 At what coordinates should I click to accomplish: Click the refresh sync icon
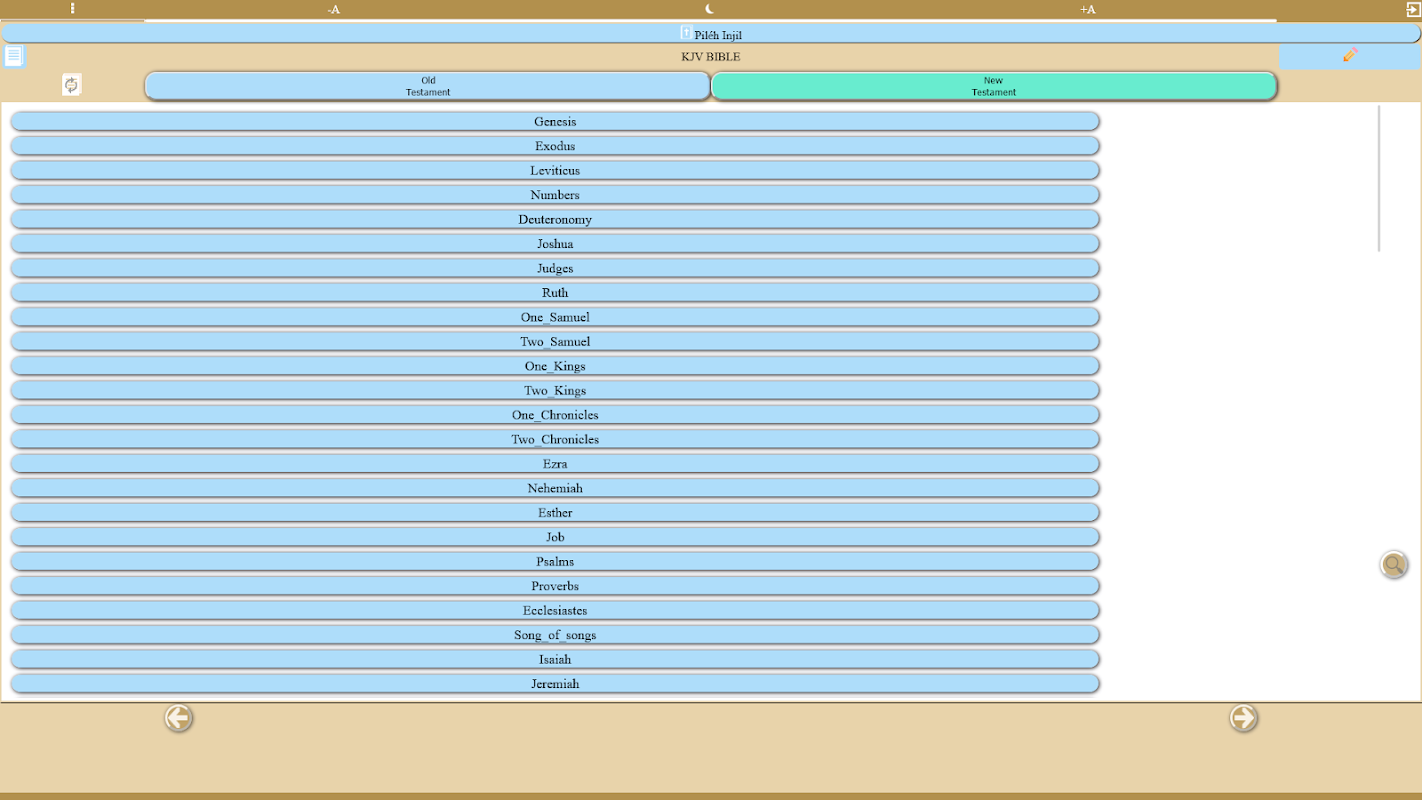point(71,85)
